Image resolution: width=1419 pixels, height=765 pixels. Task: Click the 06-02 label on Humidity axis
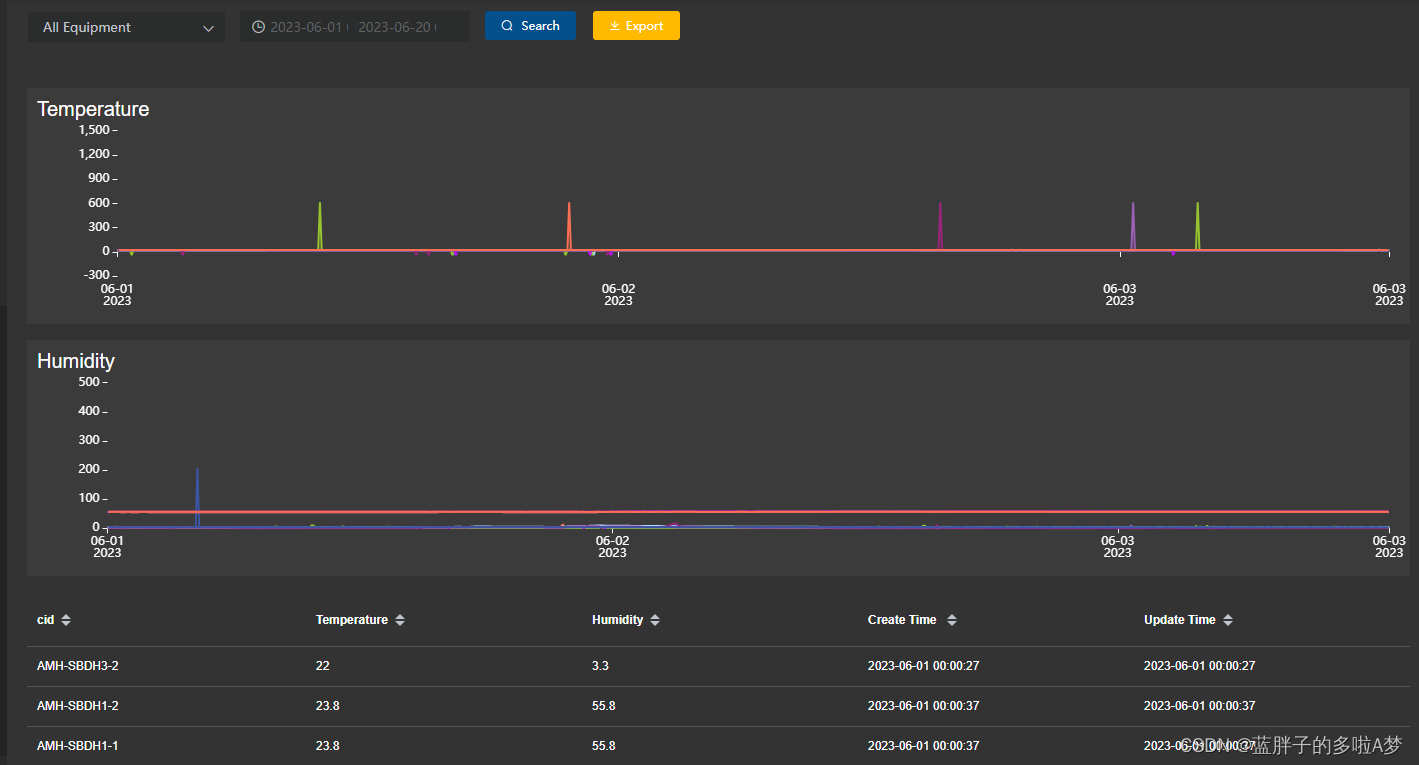(612, 546)
